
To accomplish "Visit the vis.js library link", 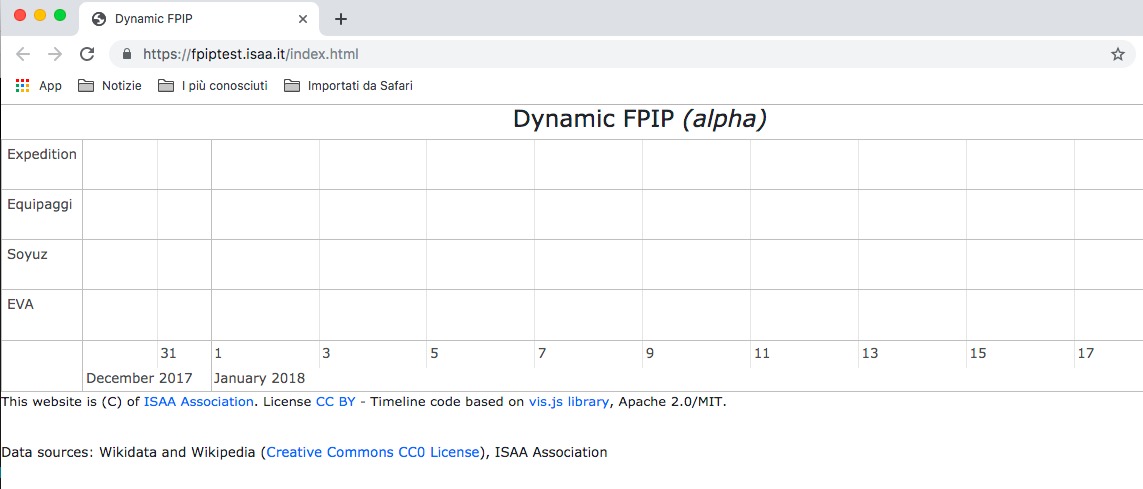I will [568, 402].
